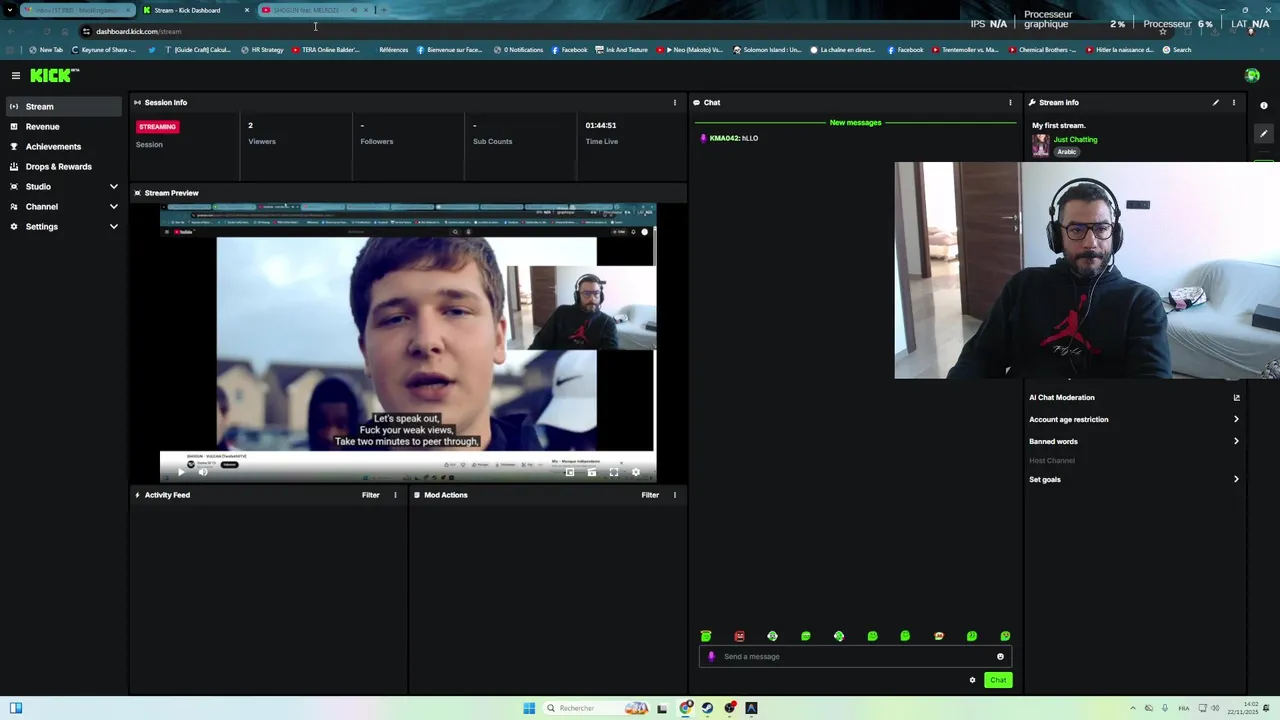The image size is (1280, 720).
Task: Click the Just Chatting category thumbnail
Action: coord(1041,145)
